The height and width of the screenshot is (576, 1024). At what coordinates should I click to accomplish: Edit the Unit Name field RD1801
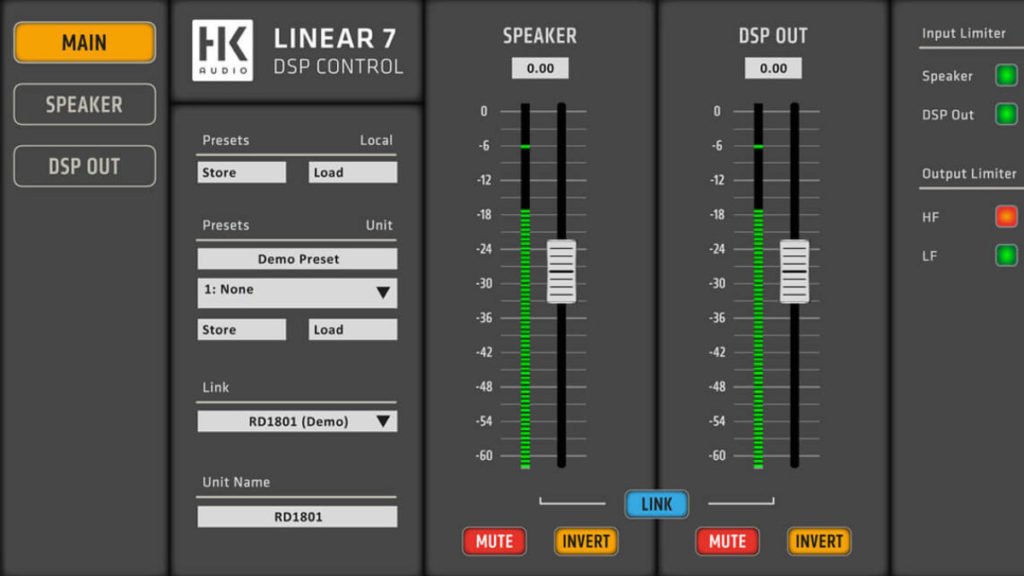[297, 517]
